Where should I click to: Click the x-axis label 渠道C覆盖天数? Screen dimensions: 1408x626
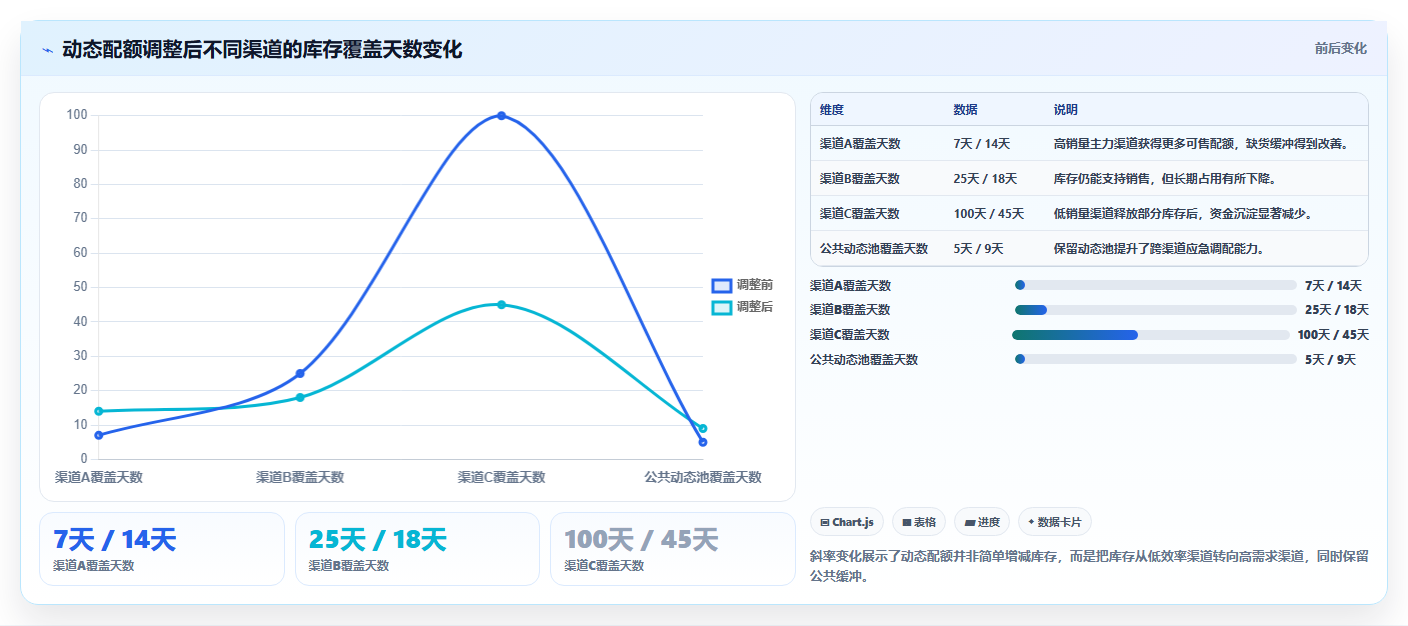pos(501,478)
